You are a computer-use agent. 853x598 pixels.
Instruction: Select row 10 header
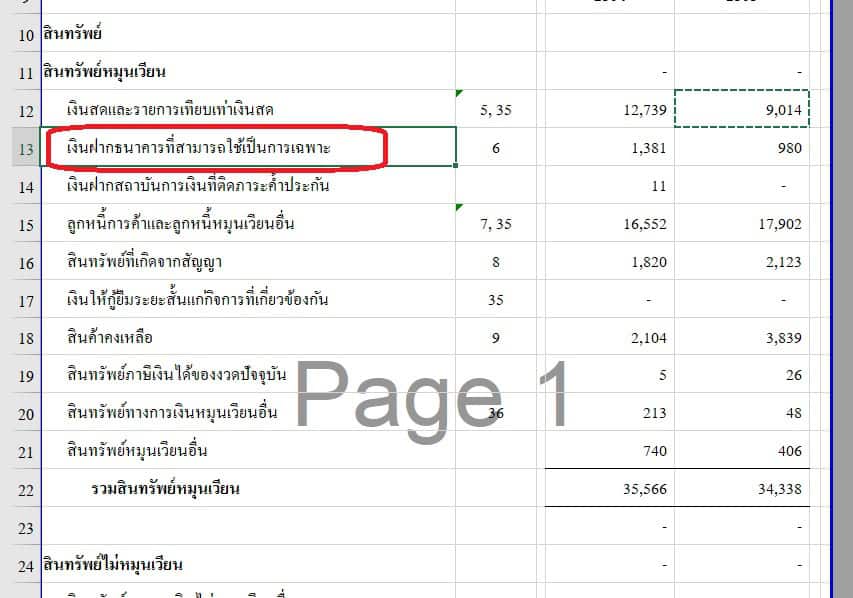(26, 35)
